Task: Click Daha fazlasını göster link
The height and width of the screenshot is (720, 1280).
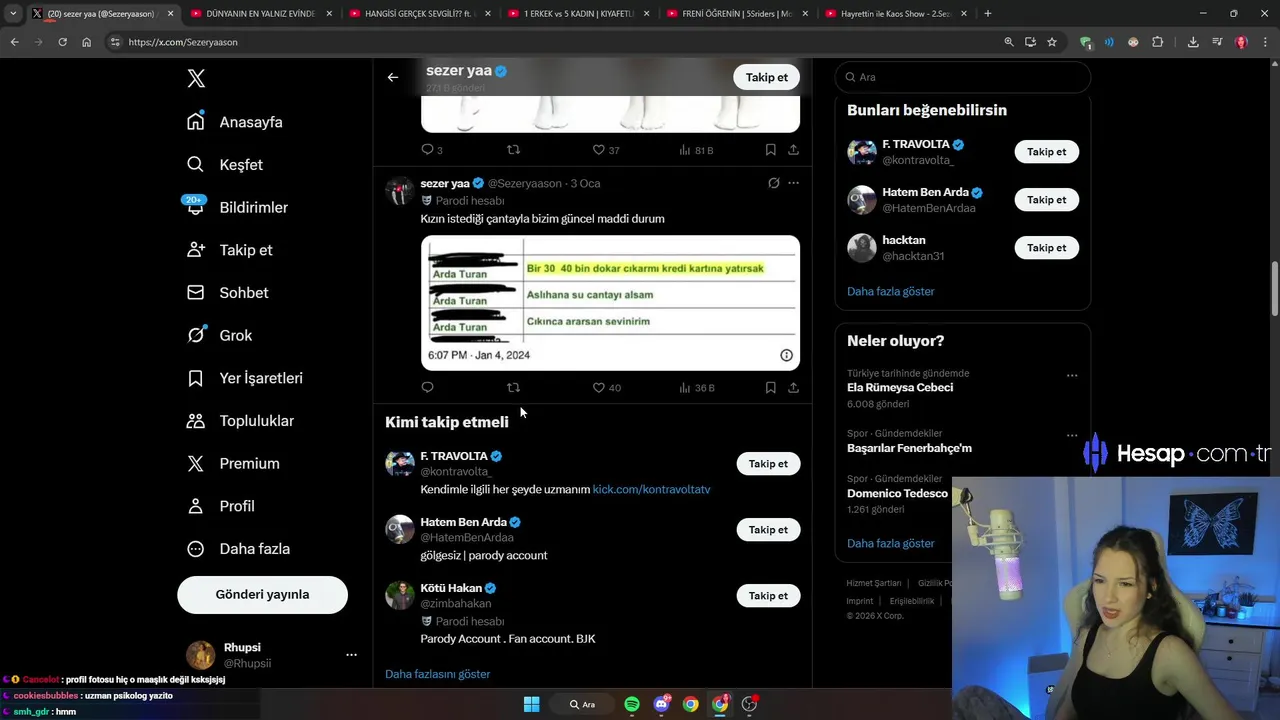Action: 437,674
